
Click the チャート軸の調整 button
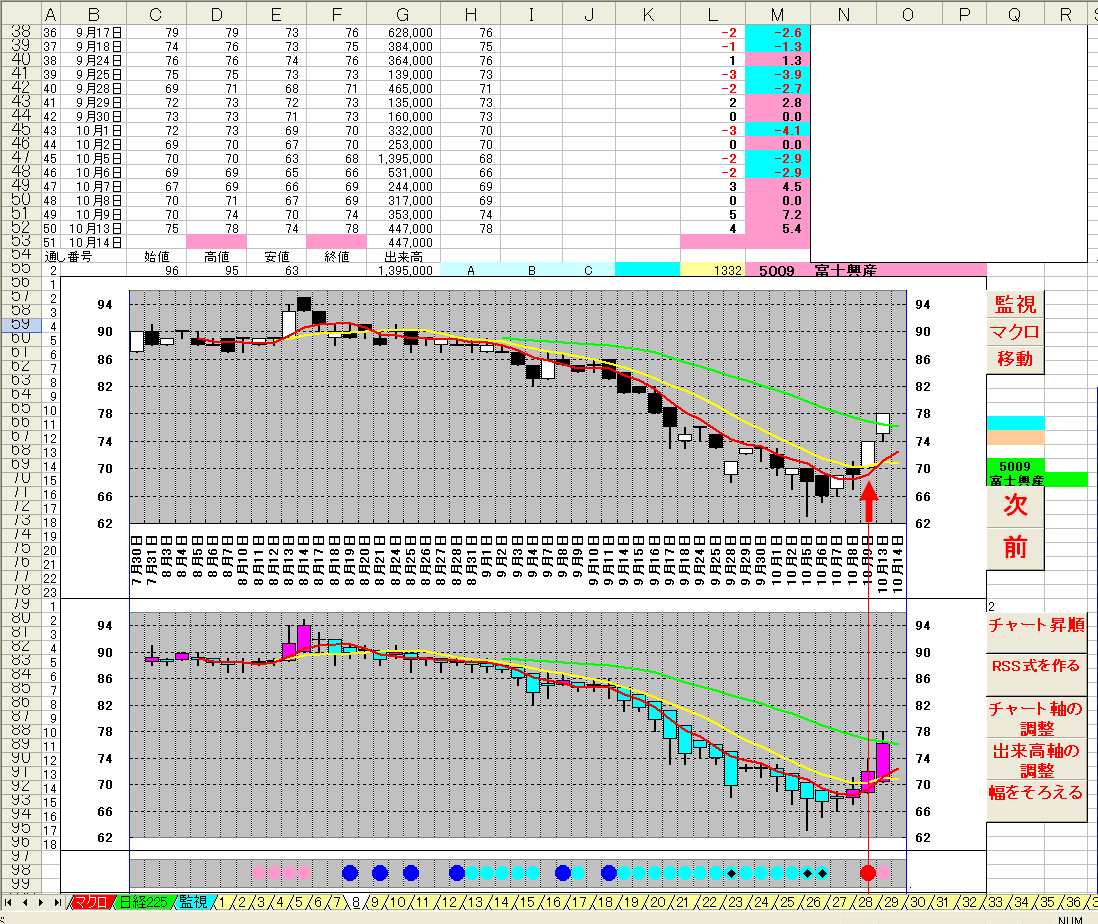click(x=1036, y=718)
